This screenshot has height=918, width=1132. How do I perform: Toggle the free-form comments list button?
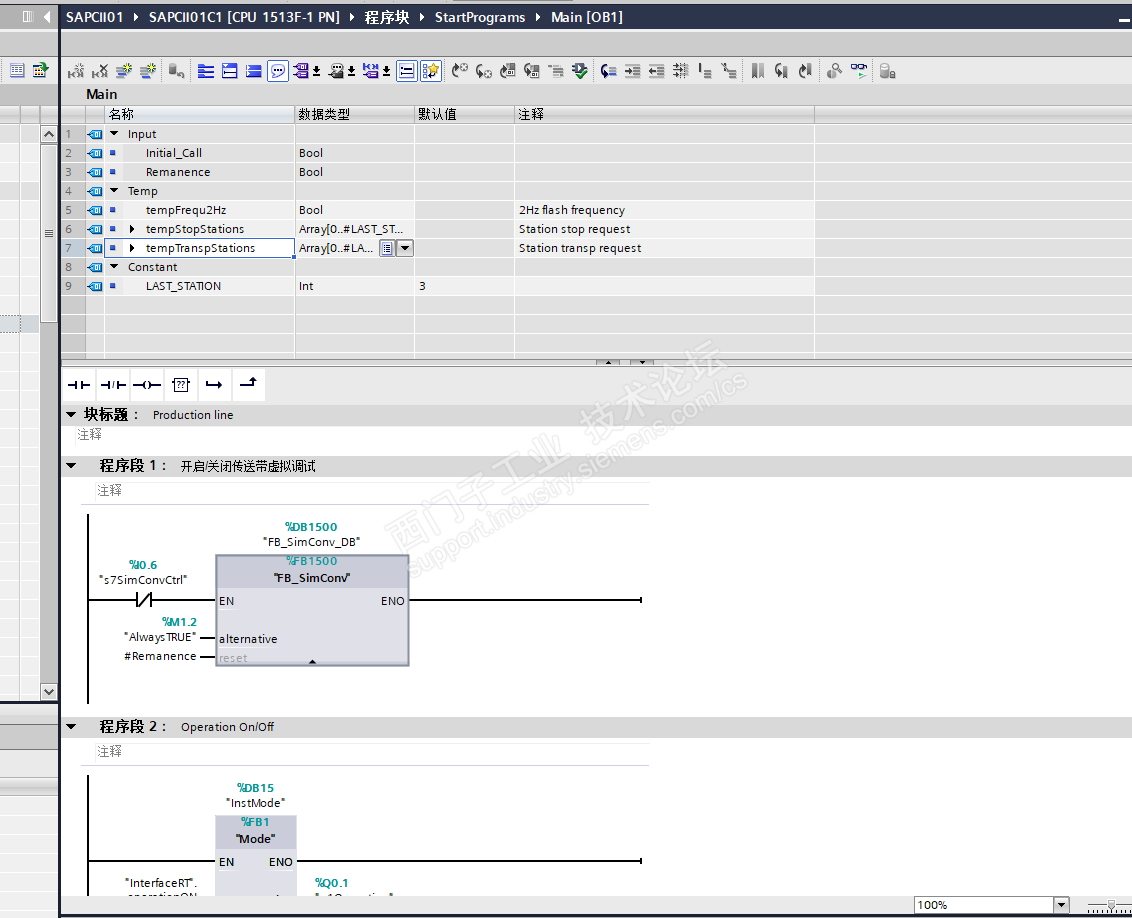407,71
